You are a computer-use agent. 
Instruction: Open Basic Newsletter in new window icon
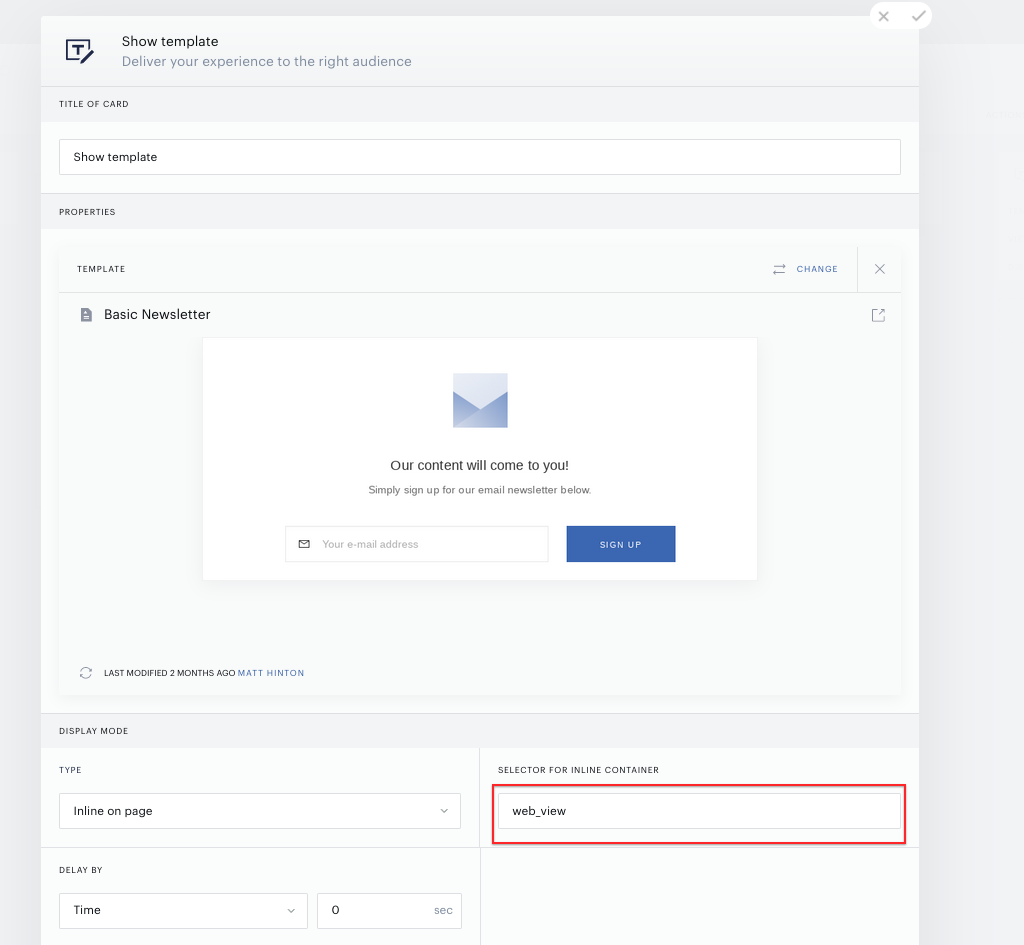(x=878, y=315)
